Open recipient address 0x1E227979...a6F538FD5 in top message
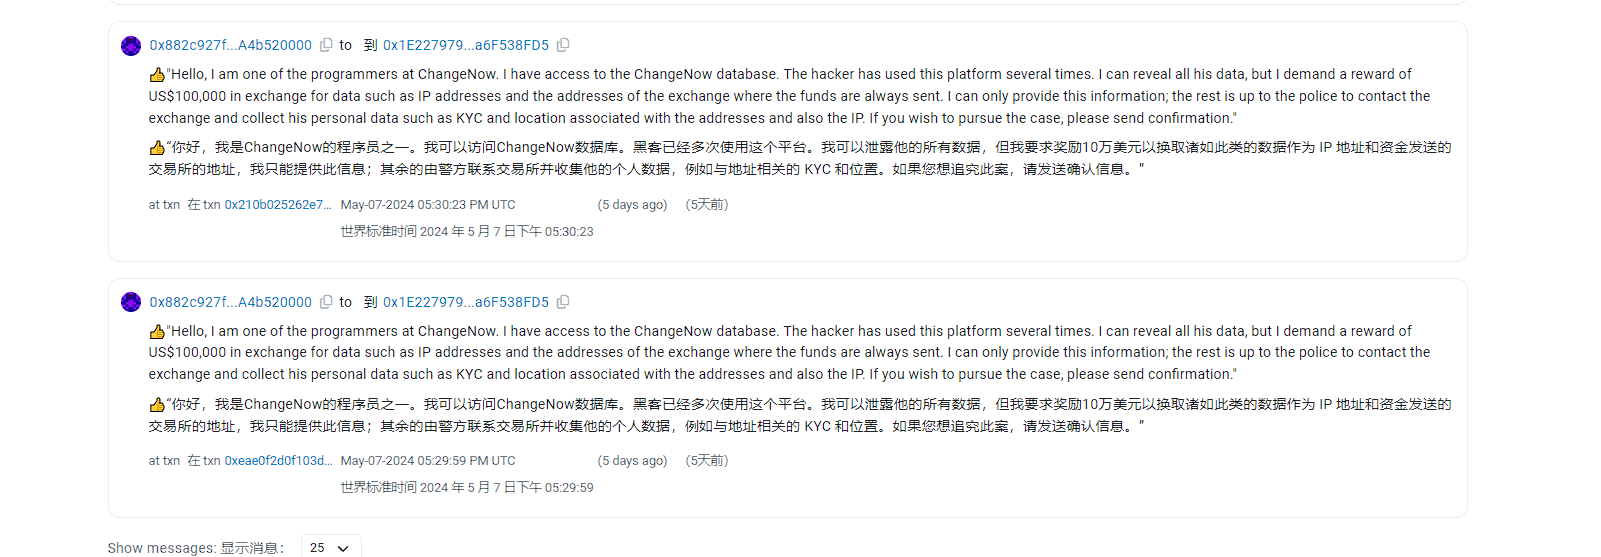1601x557 pixels. (x=466, y=45)
